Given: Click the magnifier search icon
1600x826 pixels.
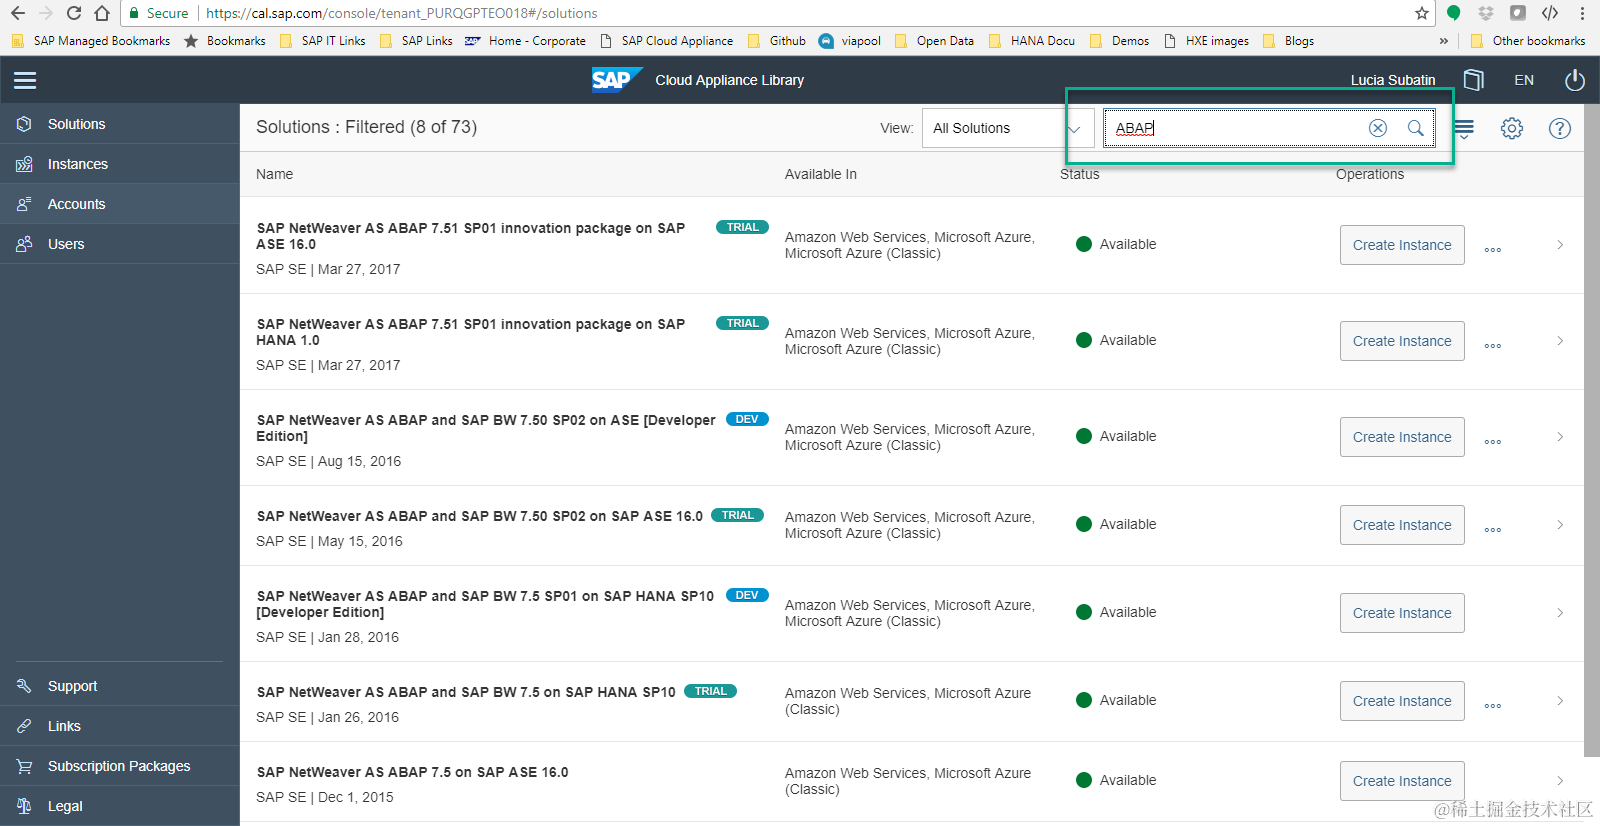Looking at the screenshot, I should (1416, 128).
